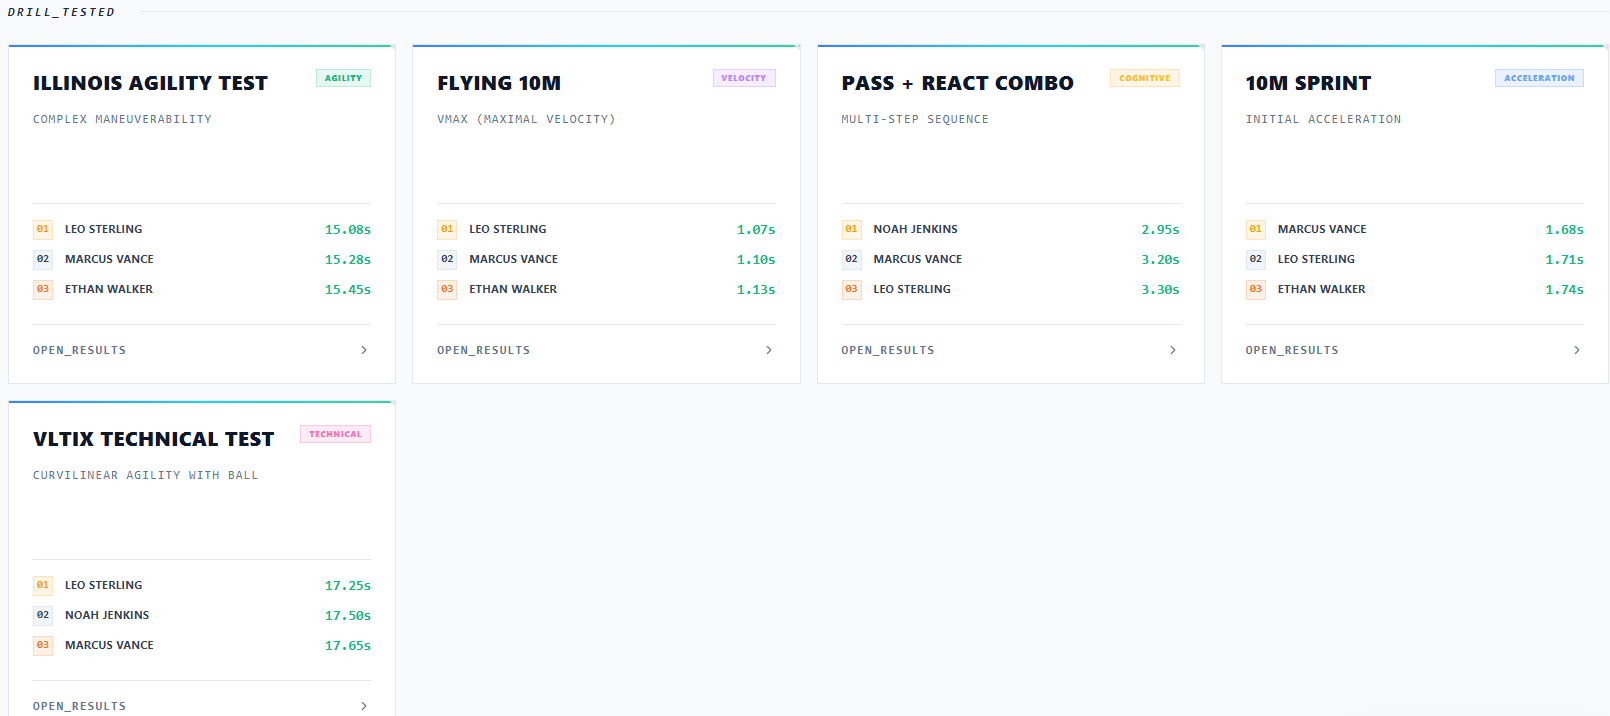Select rank 01 badge in Flying 10M
Screen dimensions: 1610x716
tap(447, 229)
